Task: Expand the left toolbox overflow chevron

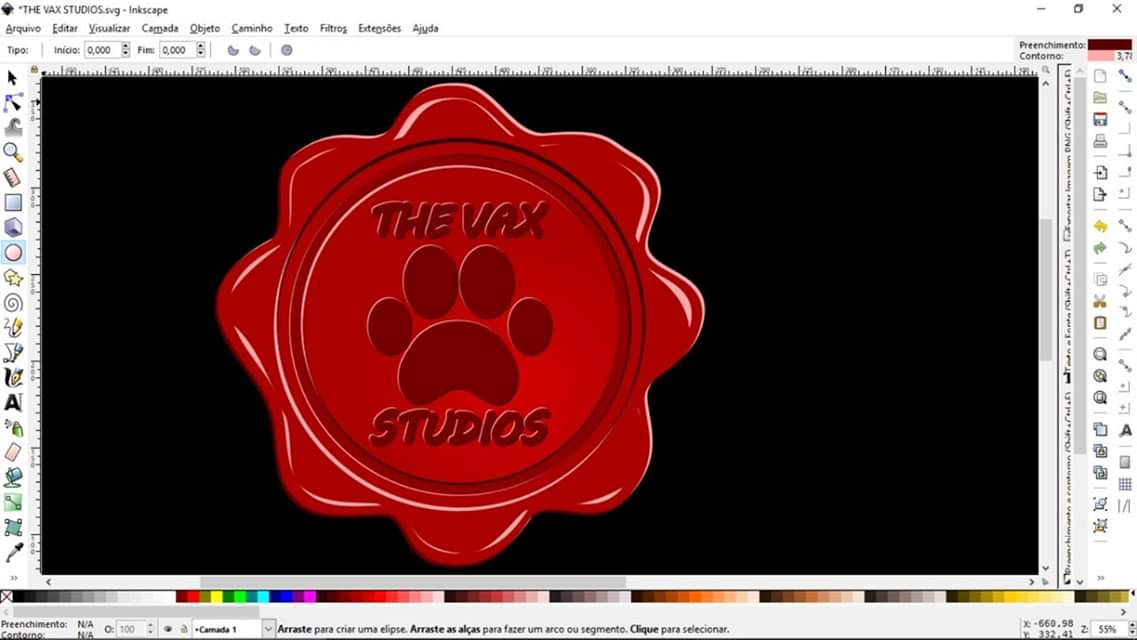Action: (x=13, y=578)
